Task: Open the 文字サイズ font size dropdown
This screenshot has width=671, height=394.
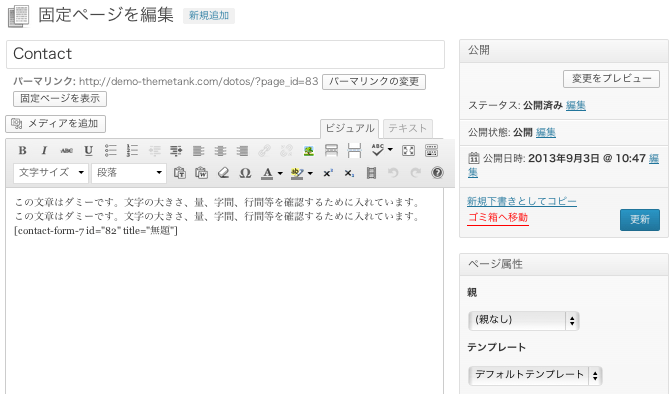Action: tap(51, 173)
